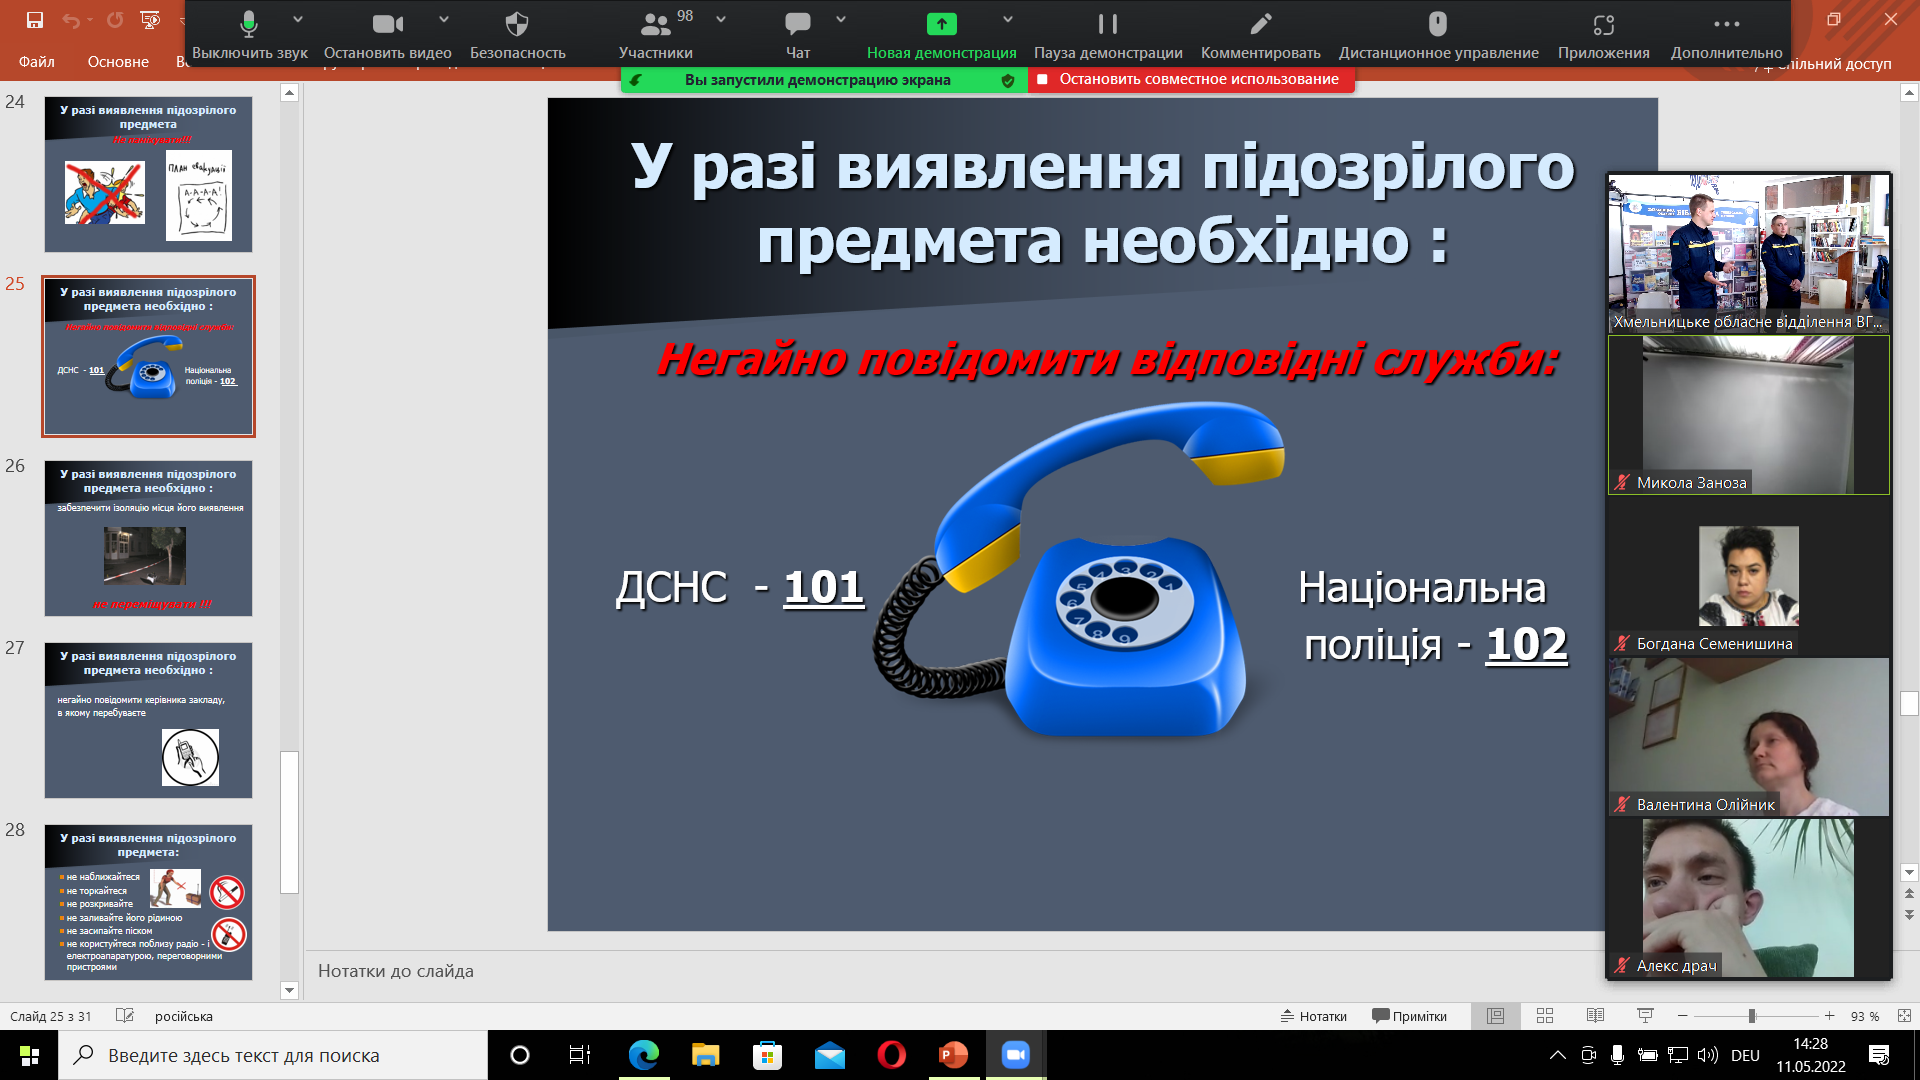
Task: Expand the video options arrow
Action: 444,19
